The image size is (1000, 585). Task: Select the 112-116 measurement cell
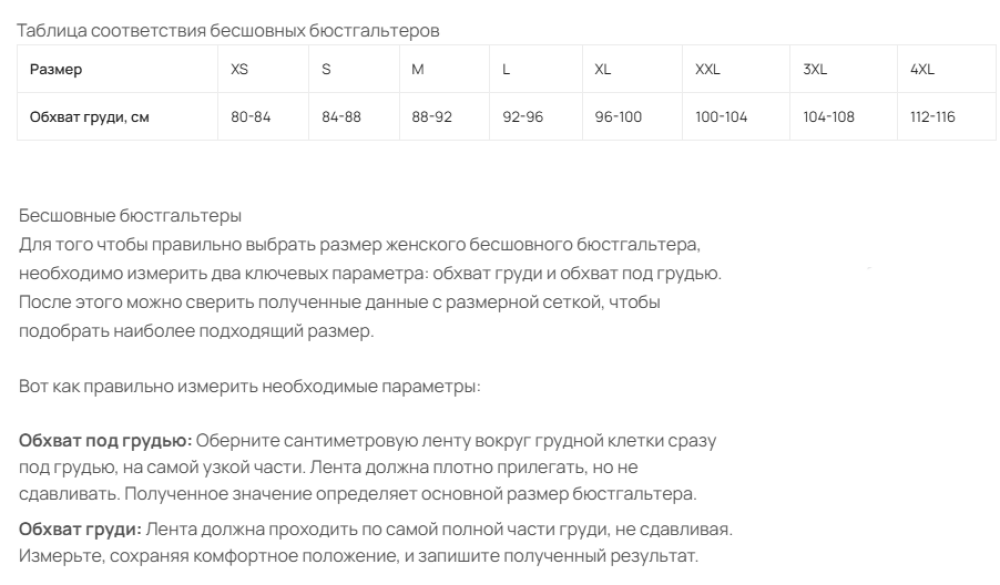coord(946,117)
